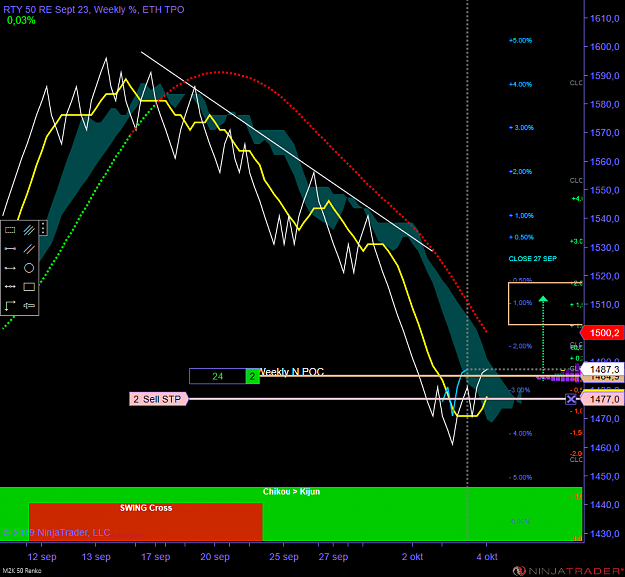625x577 pixels.
Task: Click the 2 Sell STP order label
Action: (158, 399)
